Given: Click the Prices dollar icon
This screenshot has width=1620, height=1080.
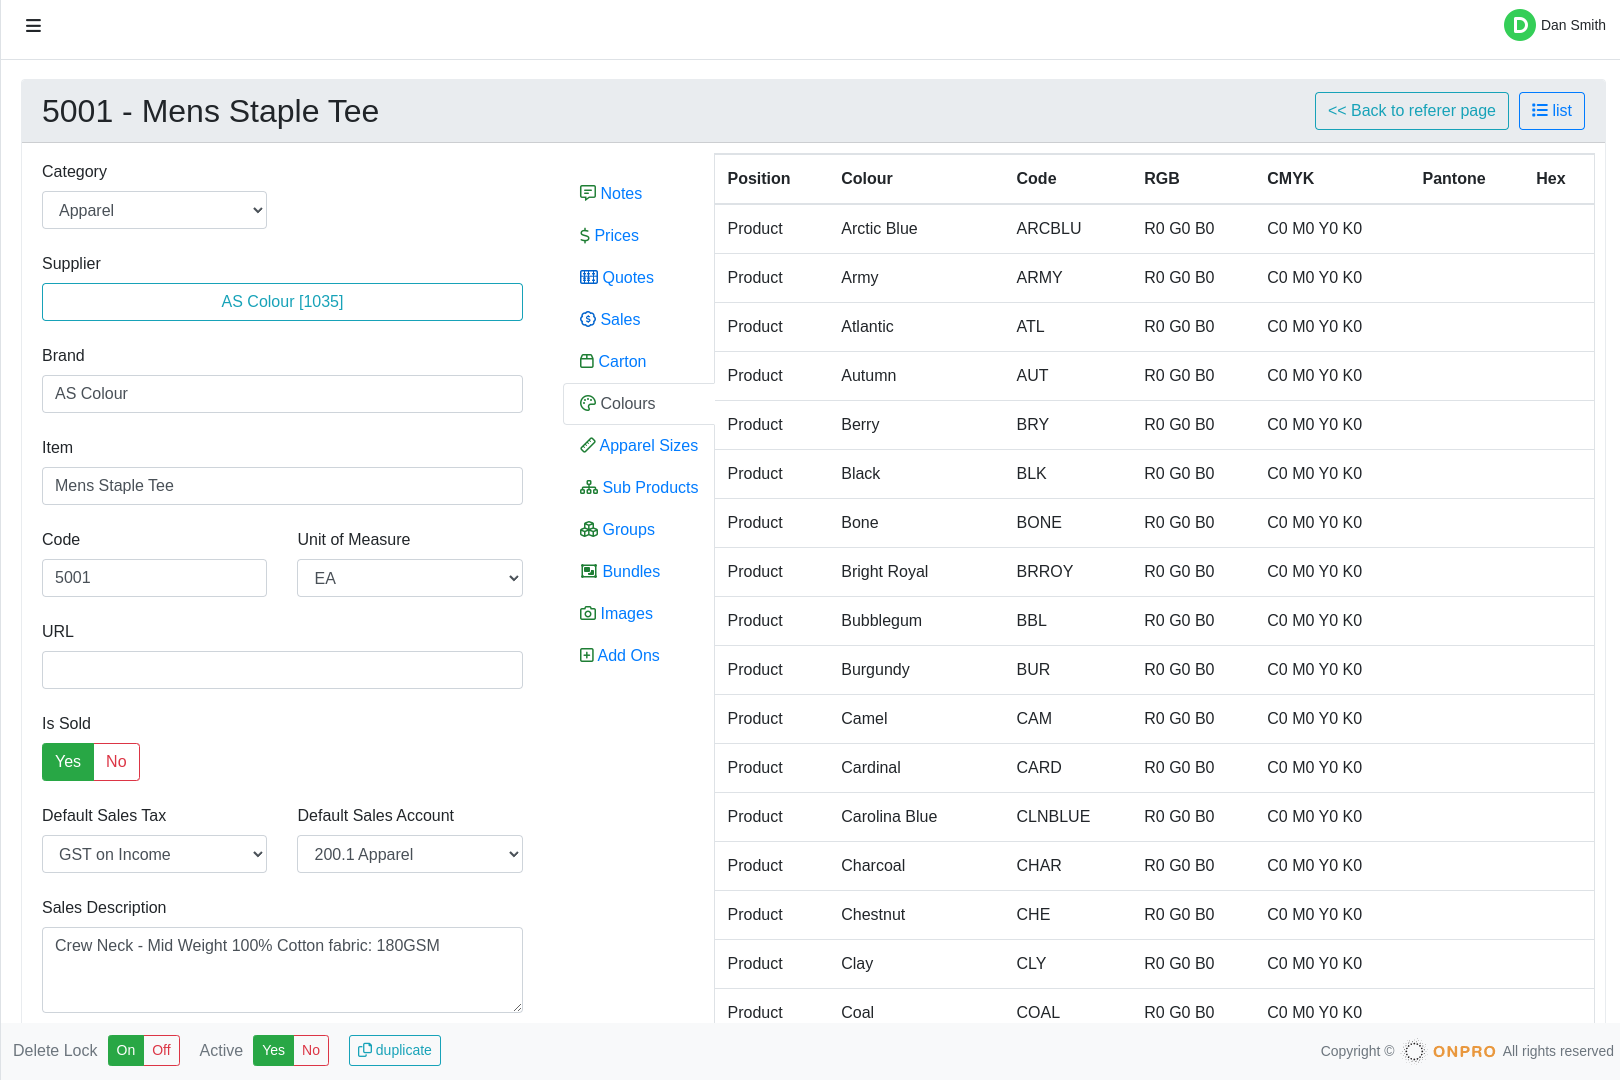Looking at the screenshot, I should 585,235.
